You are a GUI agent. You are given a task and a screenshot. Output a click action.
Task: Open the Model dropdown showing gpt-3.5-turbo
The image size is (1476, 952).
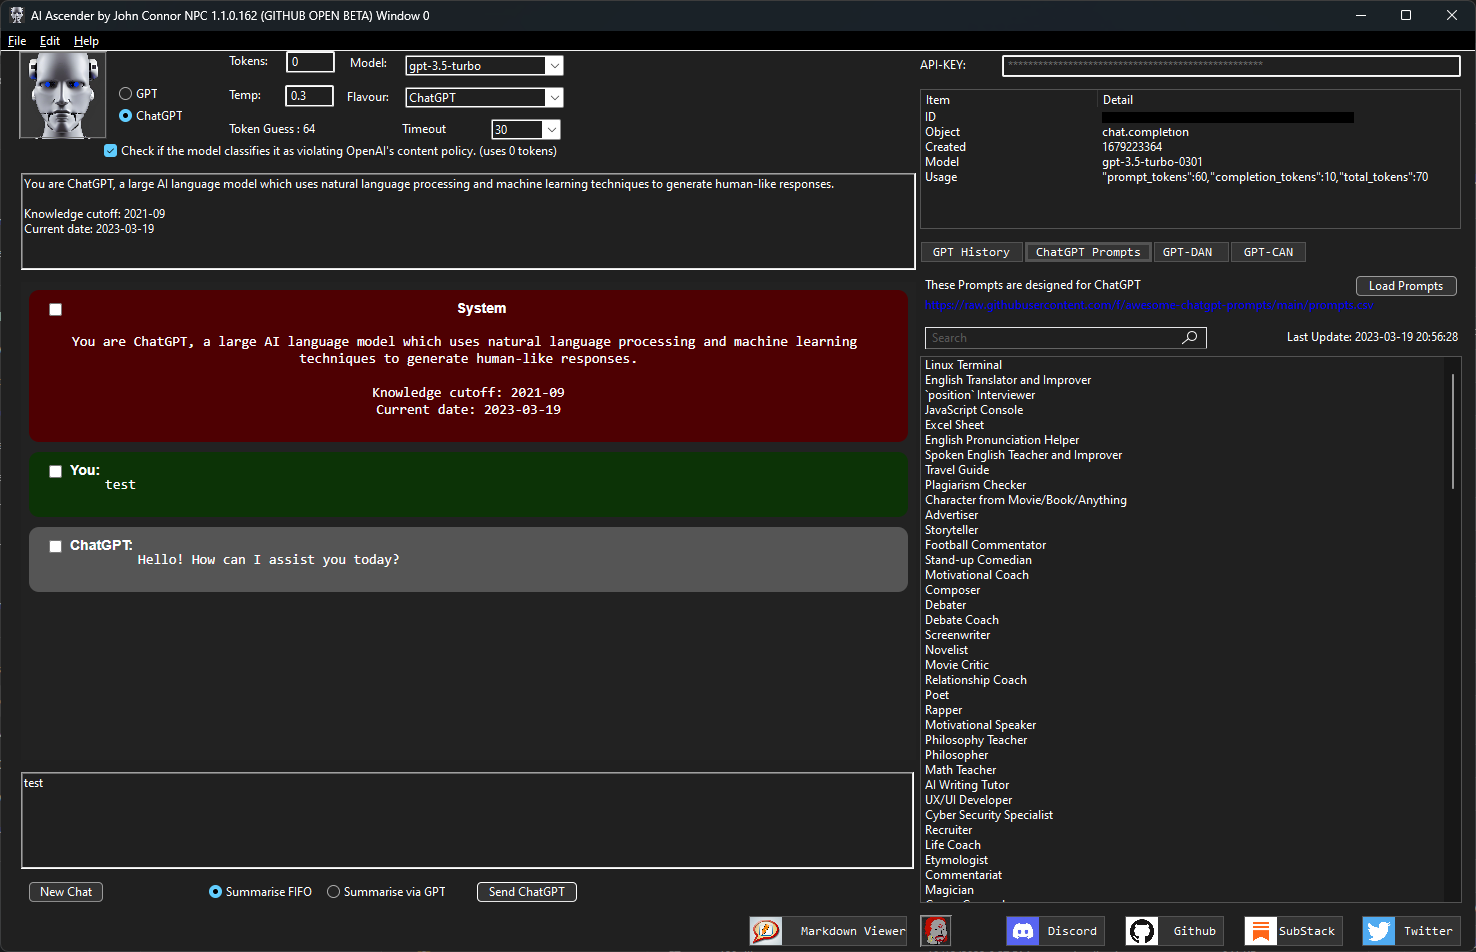555,65
